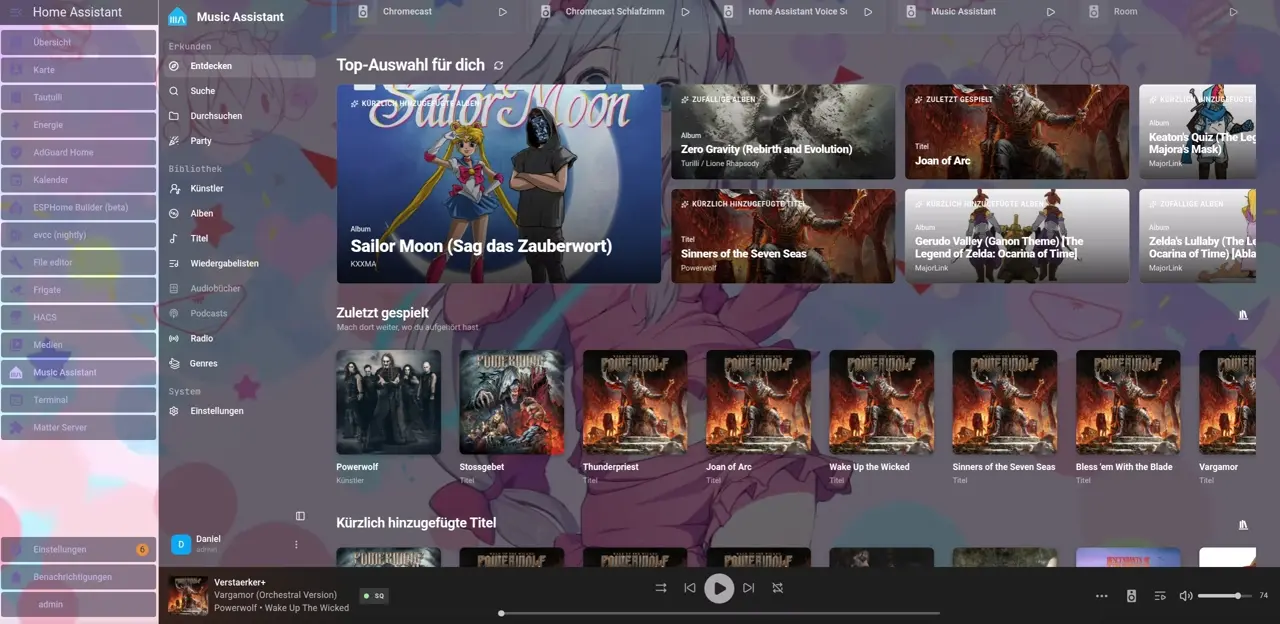The height and width of the screenshot is (624, 1280).
Task: Open Suche with the magnifier icon
Action: click(x=238, y=91)
